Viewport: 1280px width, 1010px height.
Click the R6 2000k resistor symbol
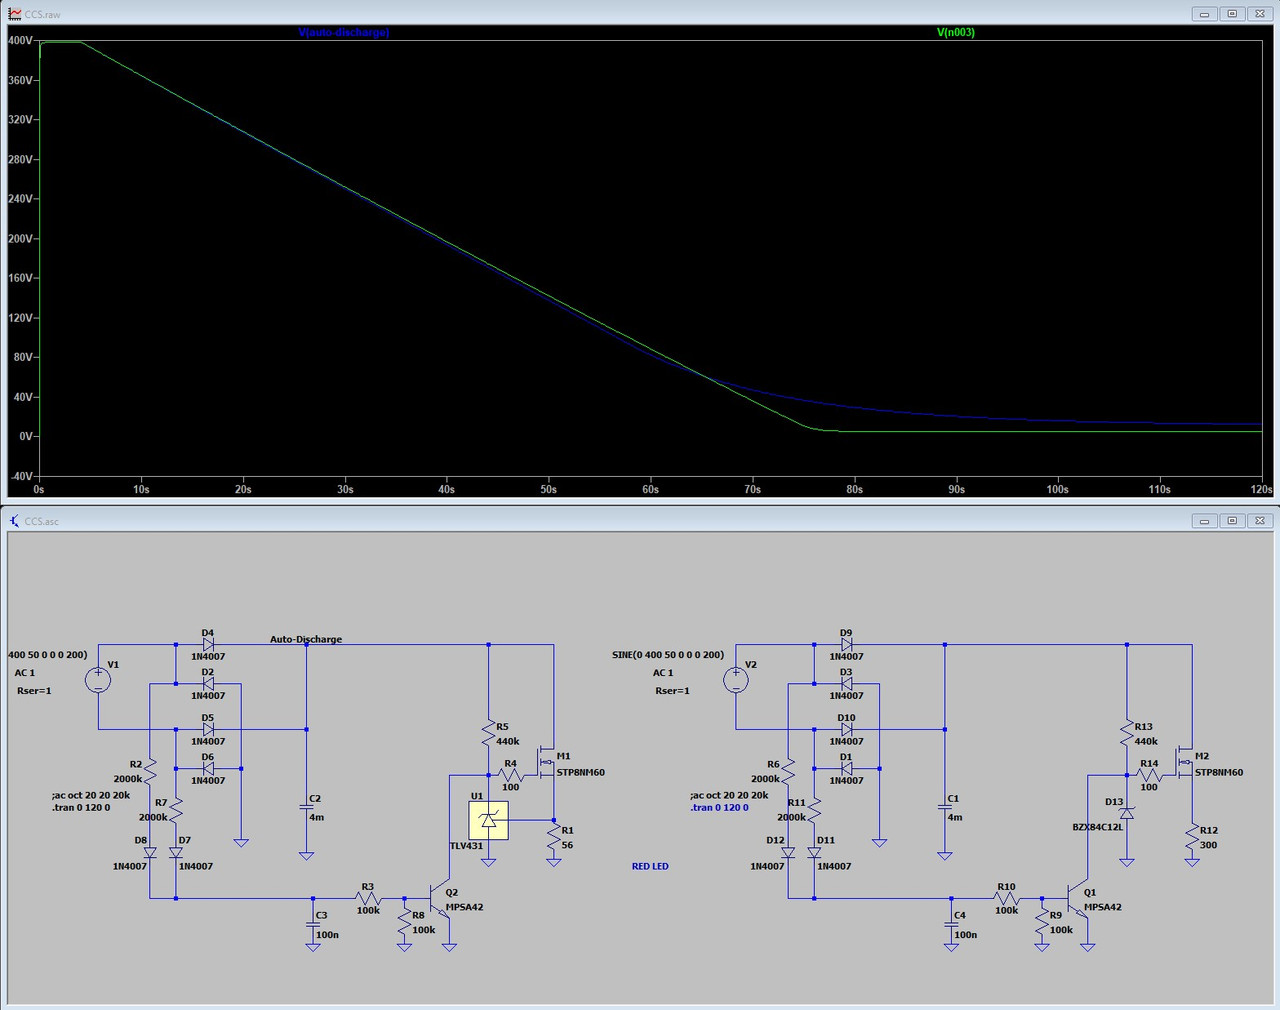(x=788, y=771)
